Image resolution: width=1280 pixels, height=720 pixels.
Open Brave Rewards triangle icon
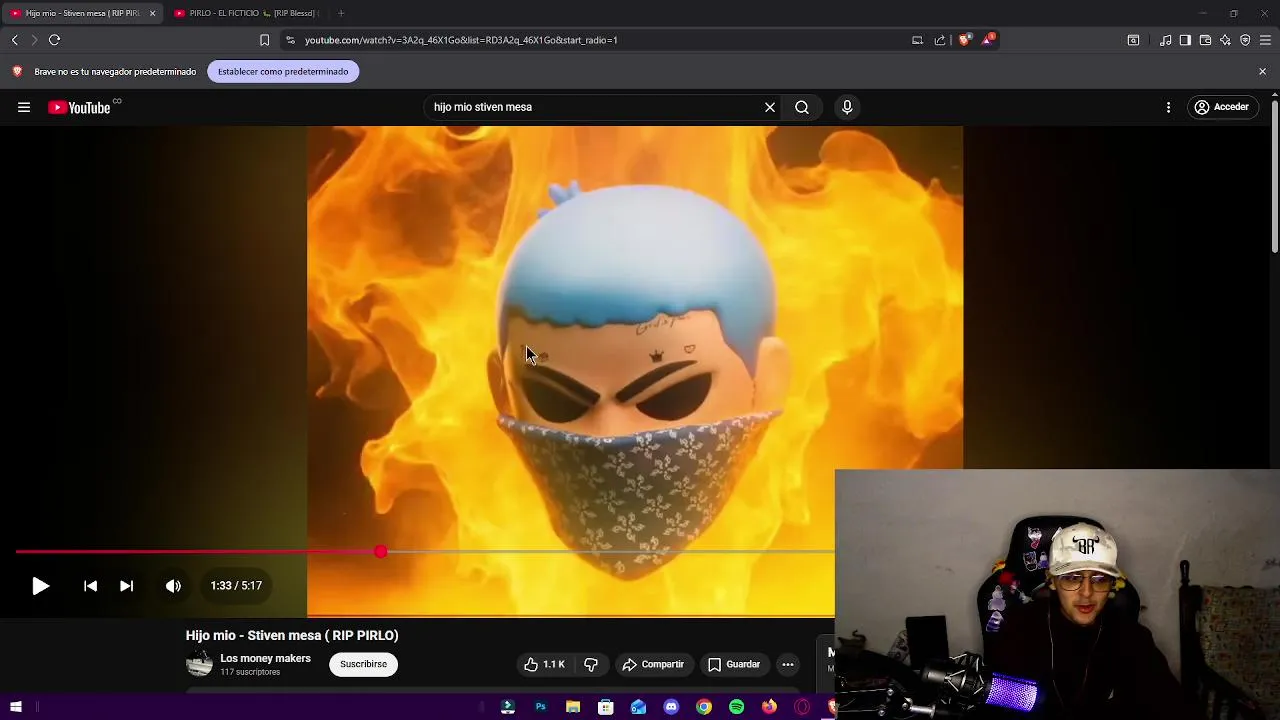988,40
